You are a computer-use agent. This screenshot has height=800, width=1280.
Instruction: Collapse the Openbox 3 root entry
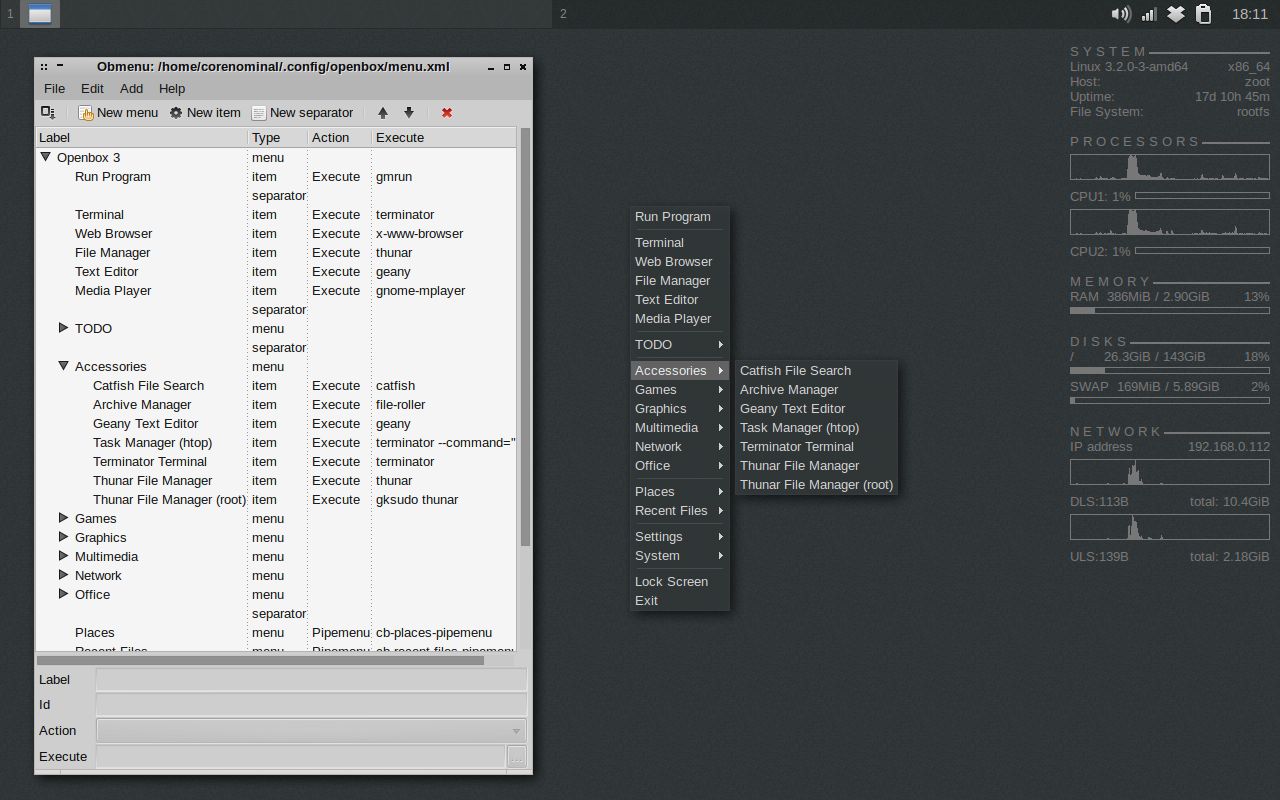45,157
